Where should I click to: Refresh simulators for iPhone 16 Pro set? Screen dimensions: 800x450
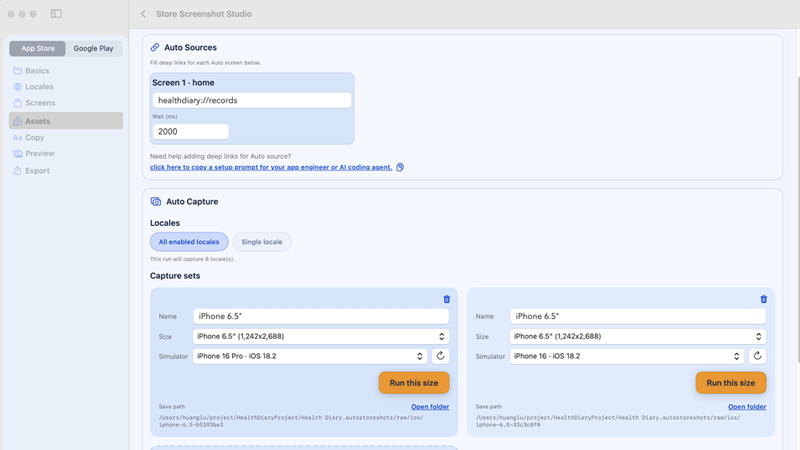pos(440,356)
